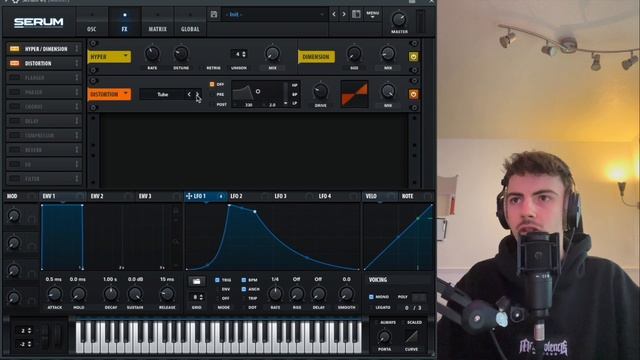This screenshot has height=360, width=640.
Task: Toggle the Distortion module power button
Action: pos(413,94)
